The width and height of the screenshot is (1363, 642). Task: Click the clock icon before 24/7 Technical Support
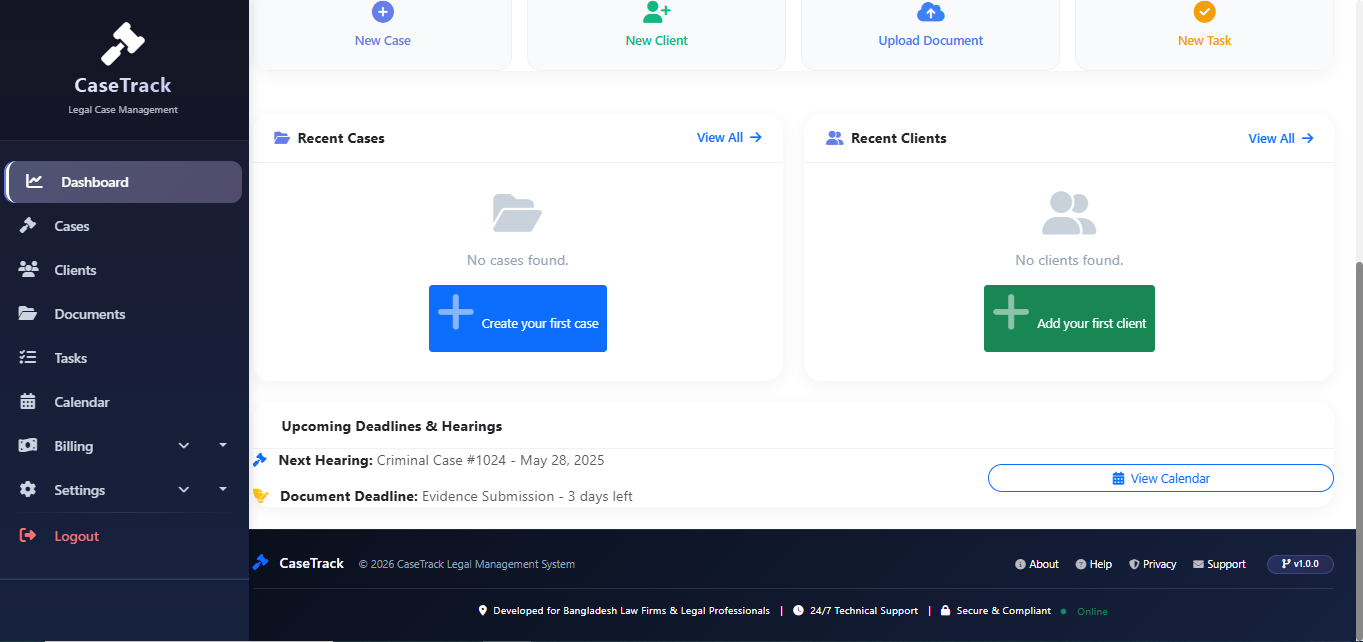pyautogui.click(x=798, y=611)
